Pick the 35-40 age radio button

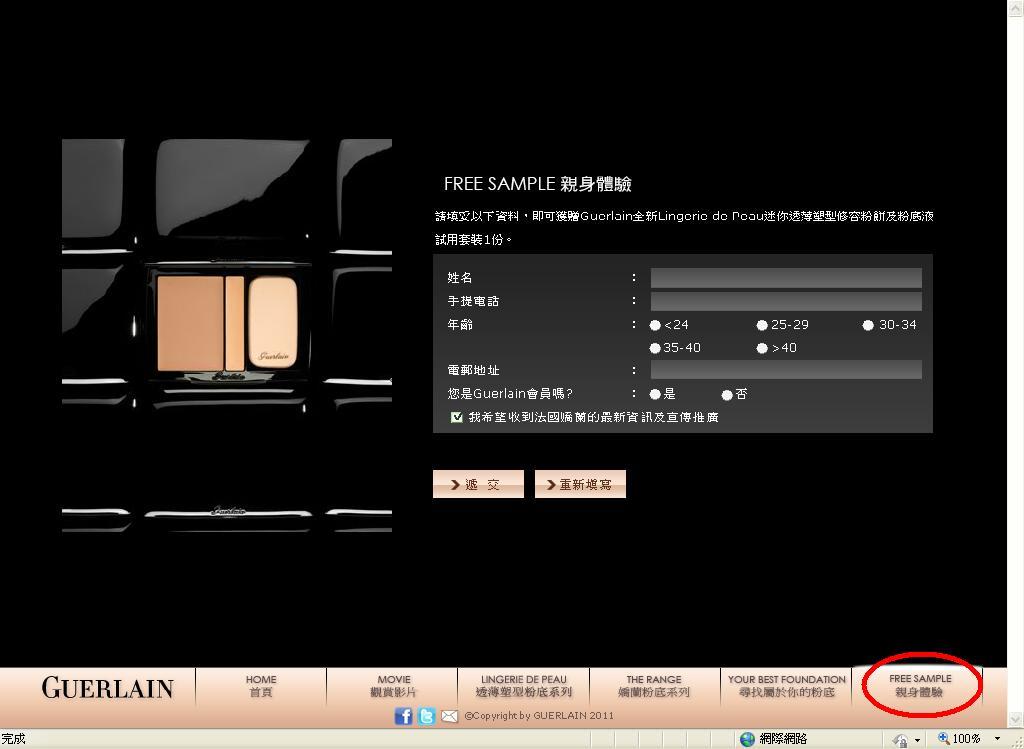tap(655, 349)
